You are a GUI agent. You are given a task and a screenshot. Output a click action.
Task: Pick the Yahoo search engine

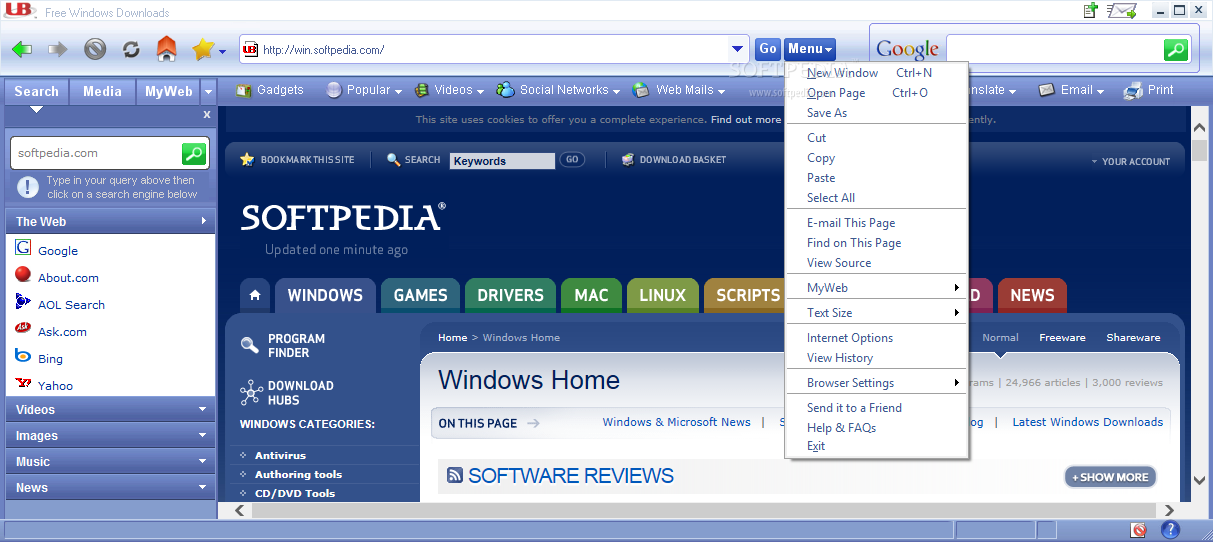55,386
